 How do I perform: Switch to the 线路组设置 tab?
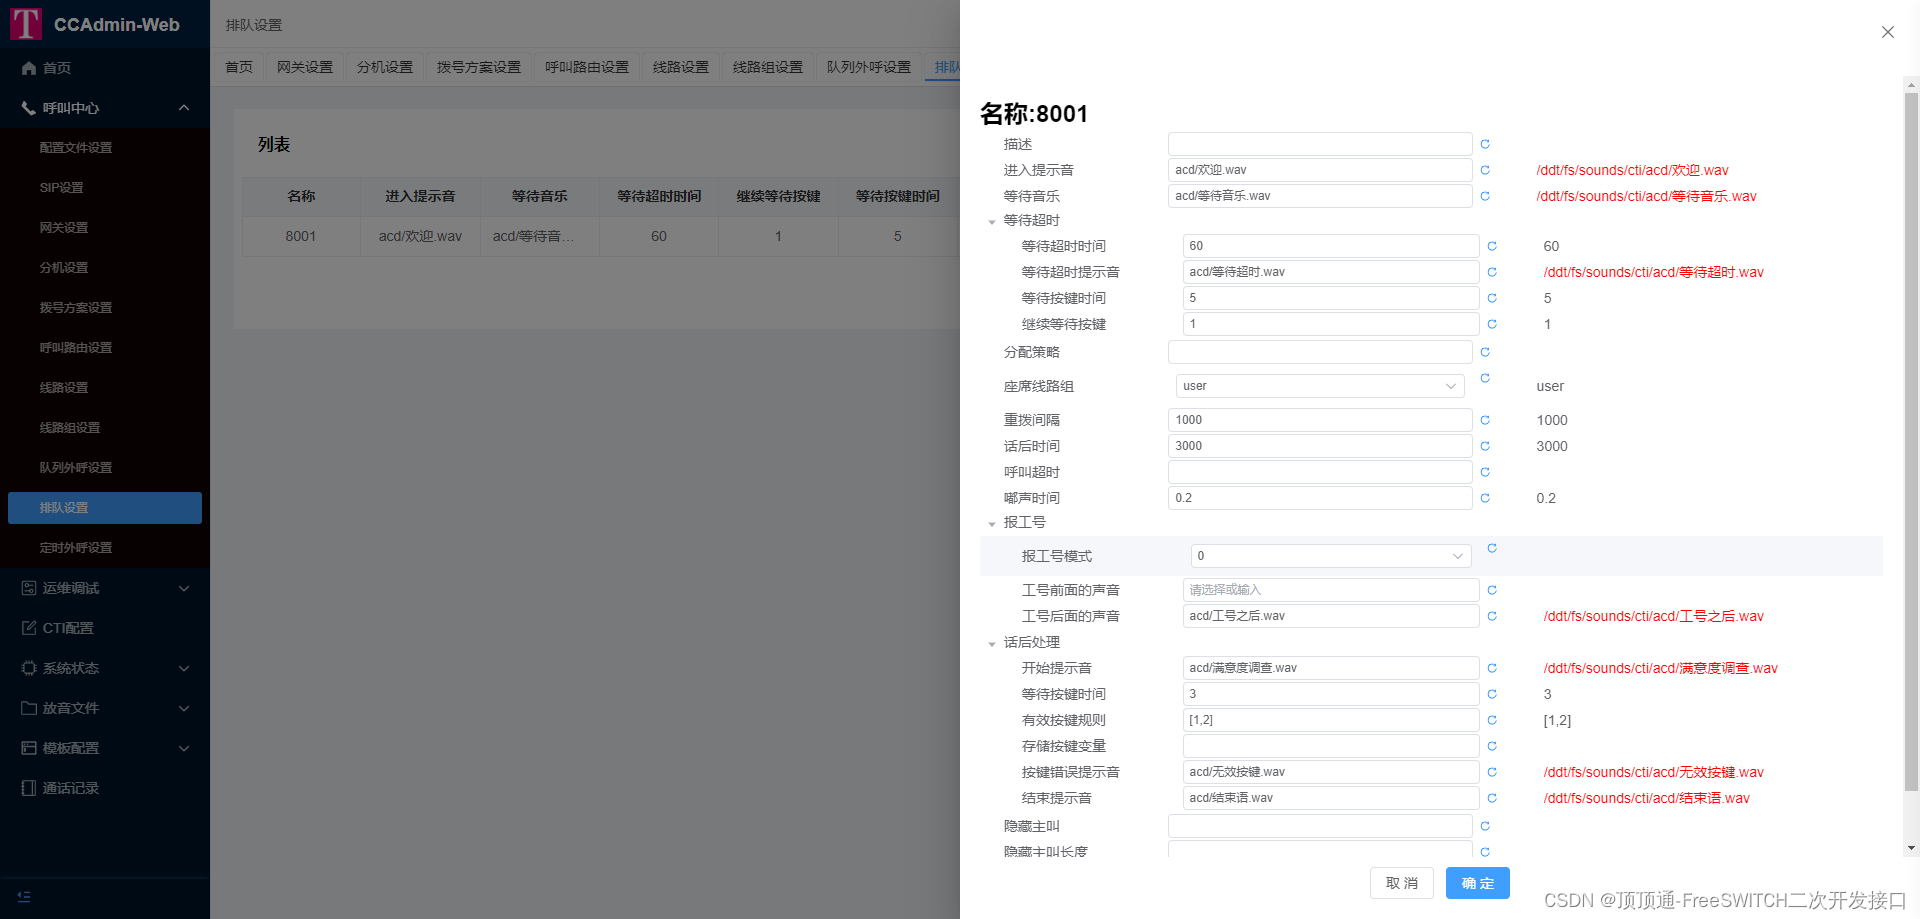click(x=768, y=67)
